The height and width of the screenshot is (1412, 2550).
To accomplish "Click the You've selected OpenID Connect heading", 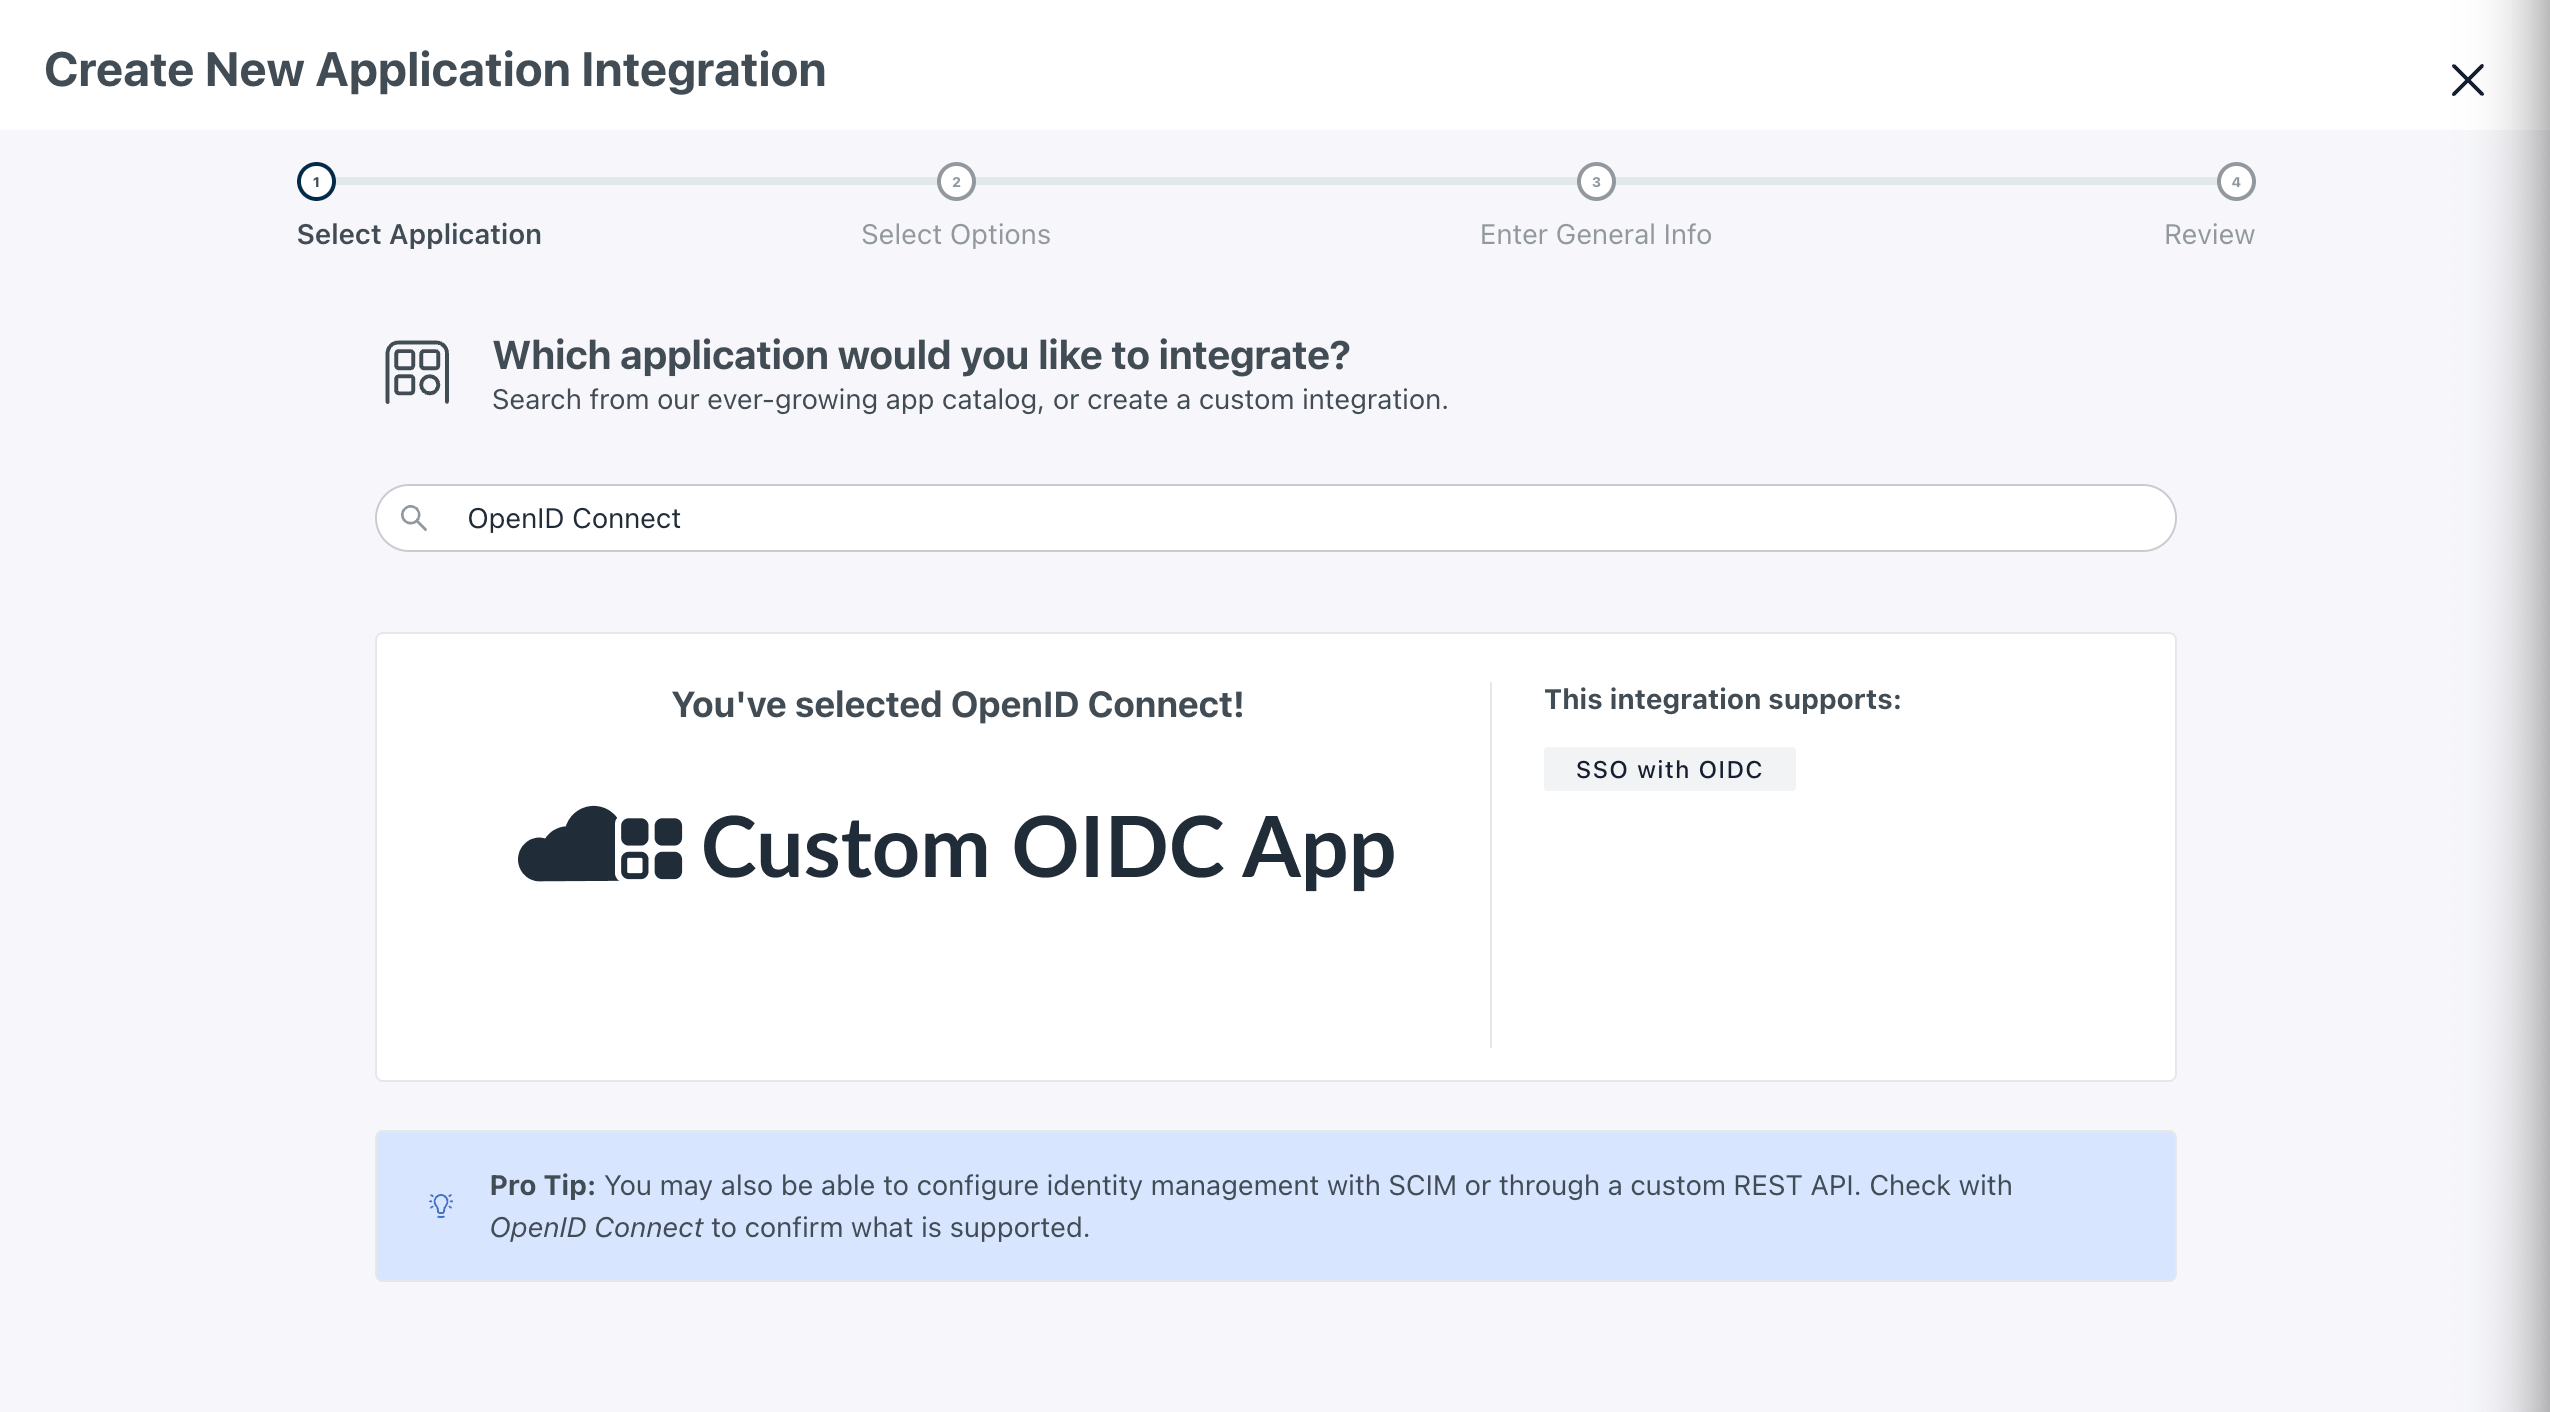I will tap(956, 703).
